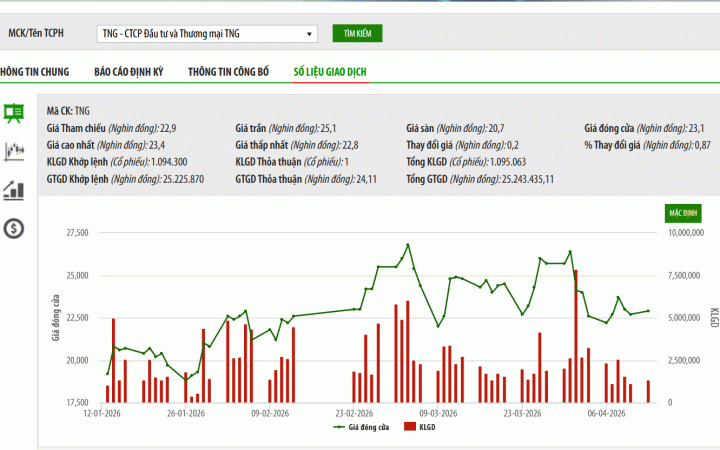Click the Giá đóng cửa value 23,1

(697, 128)
